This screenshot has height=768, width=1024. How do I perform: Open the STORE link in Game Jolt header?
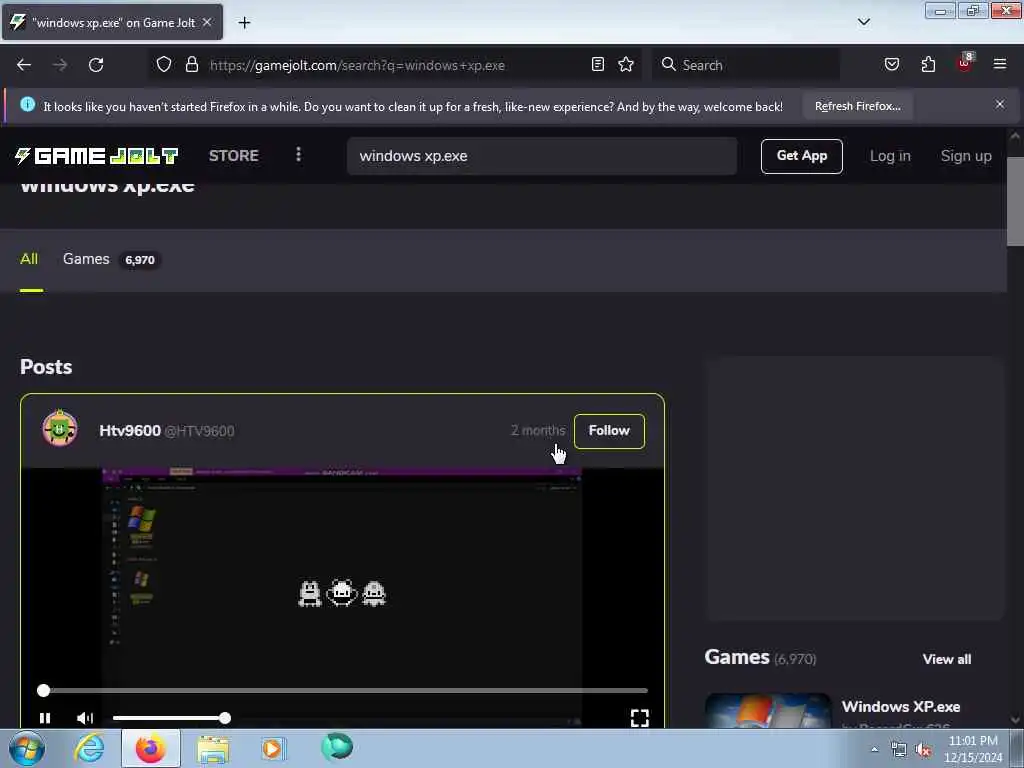pyautogui.click(x=234, y=156)
